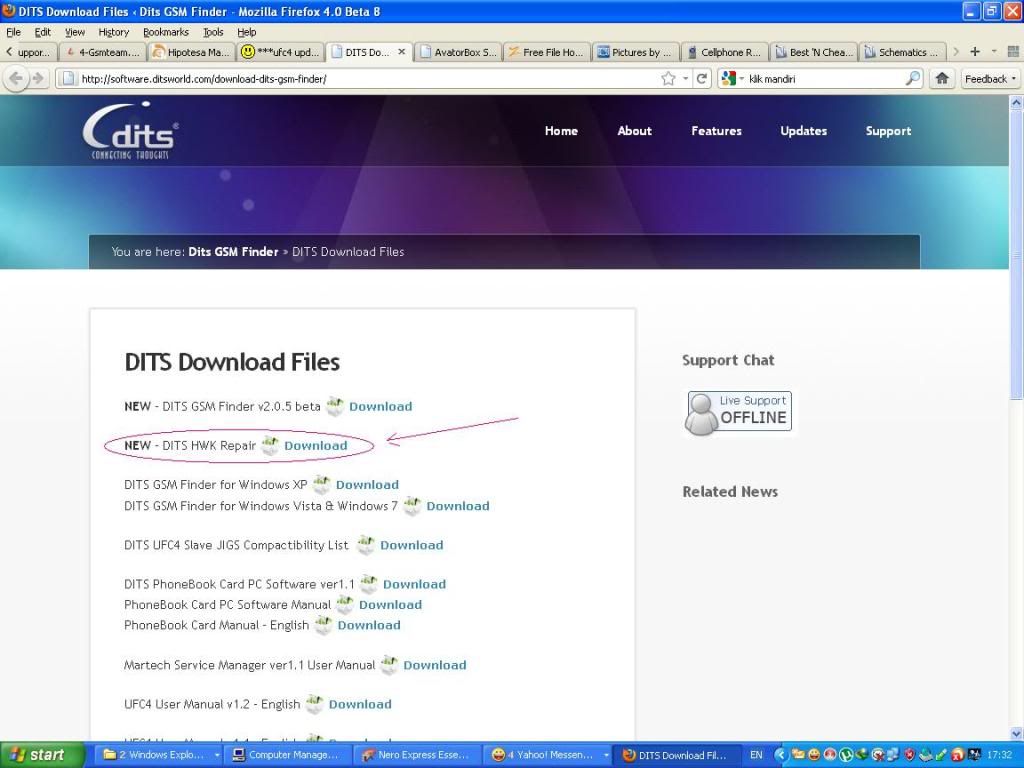Open the Feedback dropdown button

tap(990, 78)
